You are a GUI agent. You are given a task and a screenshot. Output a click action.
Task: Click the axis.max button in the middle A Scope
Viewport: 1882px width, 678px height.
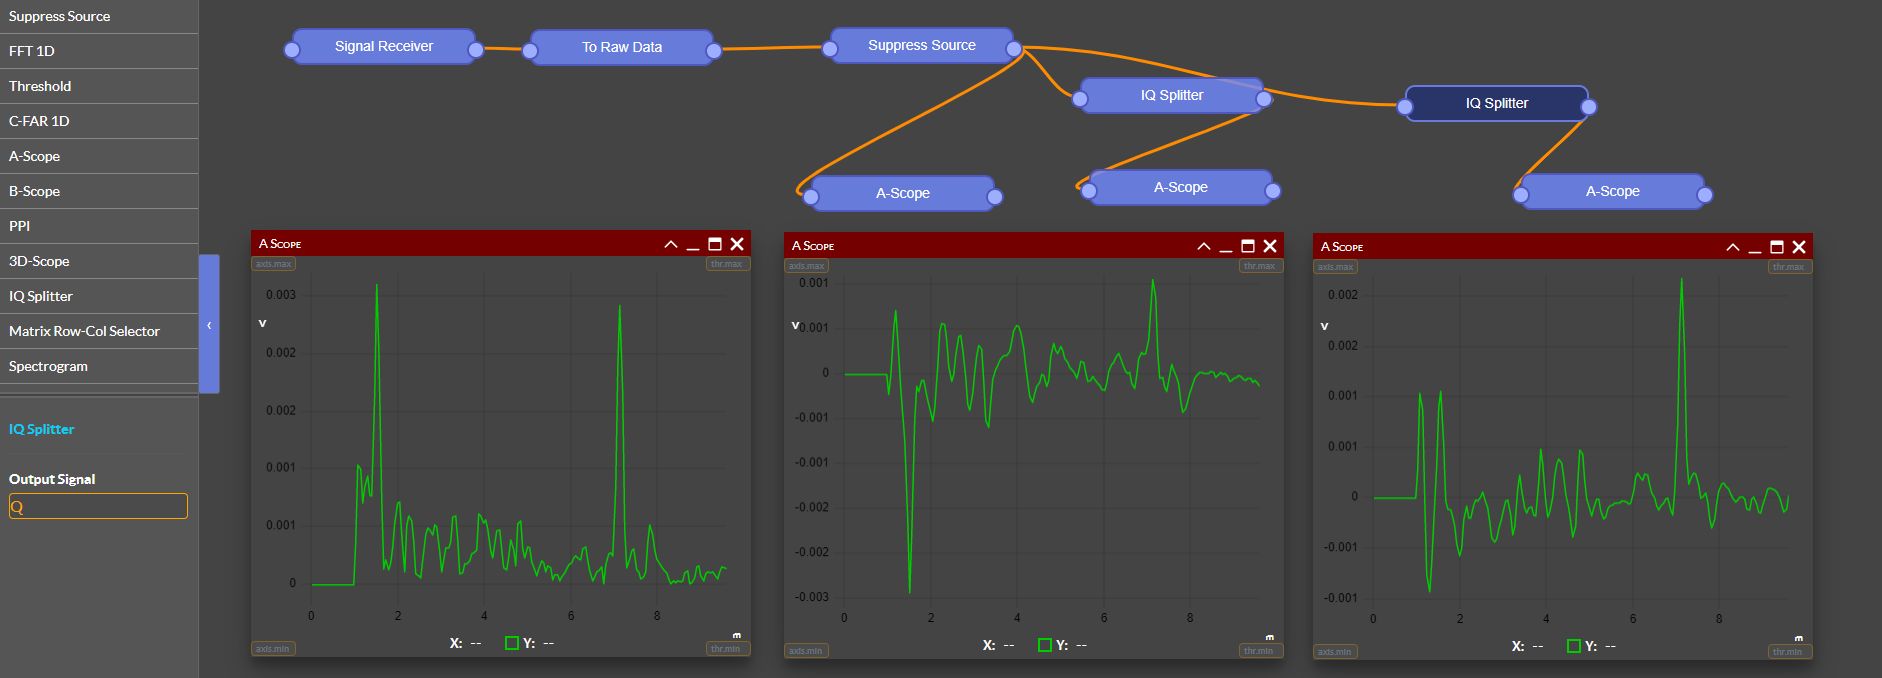(806, 266)
